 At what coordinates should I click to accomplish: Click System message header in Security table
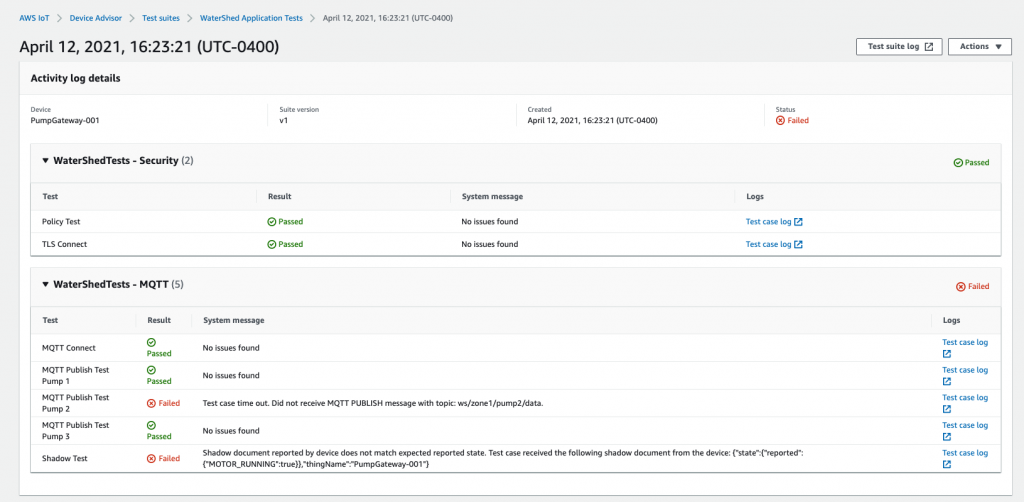[492, 196]
